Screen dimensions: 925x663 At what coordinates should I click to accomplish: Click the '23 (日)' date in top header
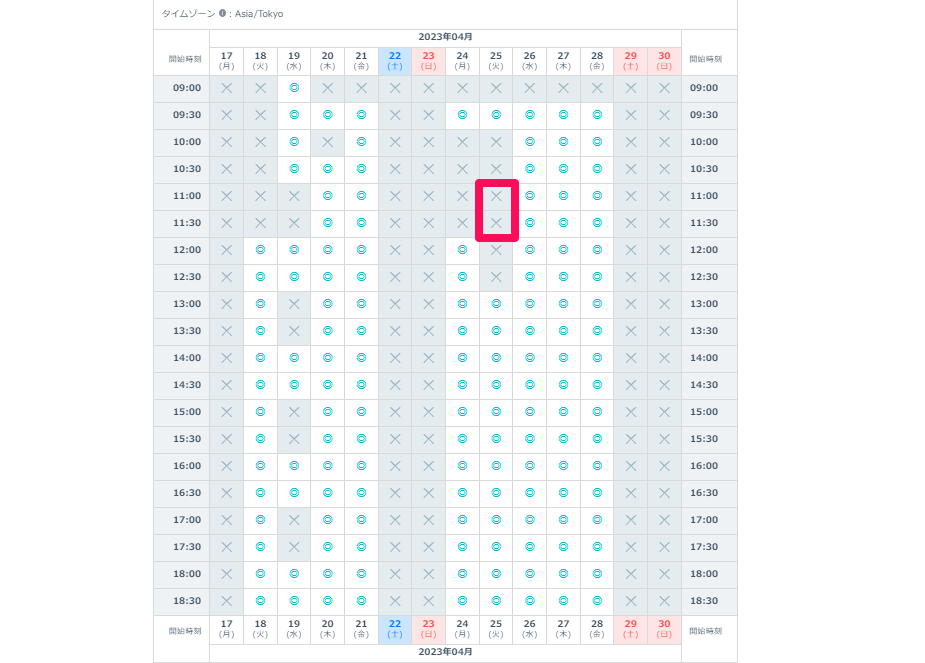point(429,61)
